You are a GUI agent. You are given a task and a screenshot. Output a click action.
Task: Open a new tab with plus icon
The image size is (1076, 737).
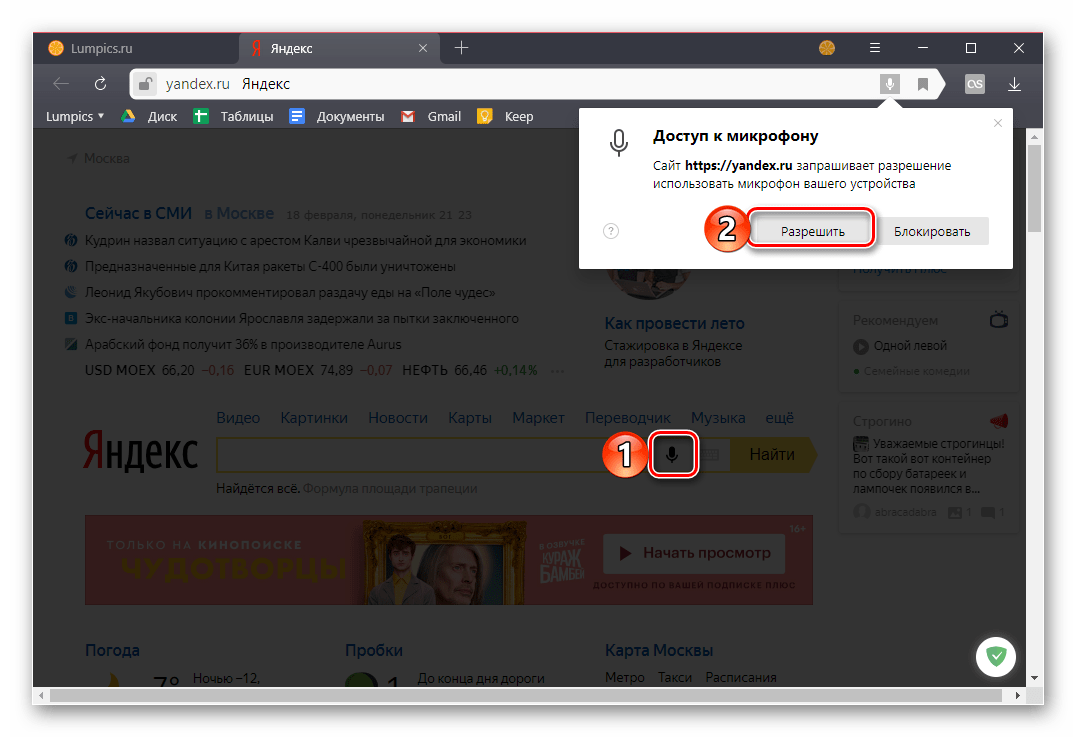coord(461,47)
